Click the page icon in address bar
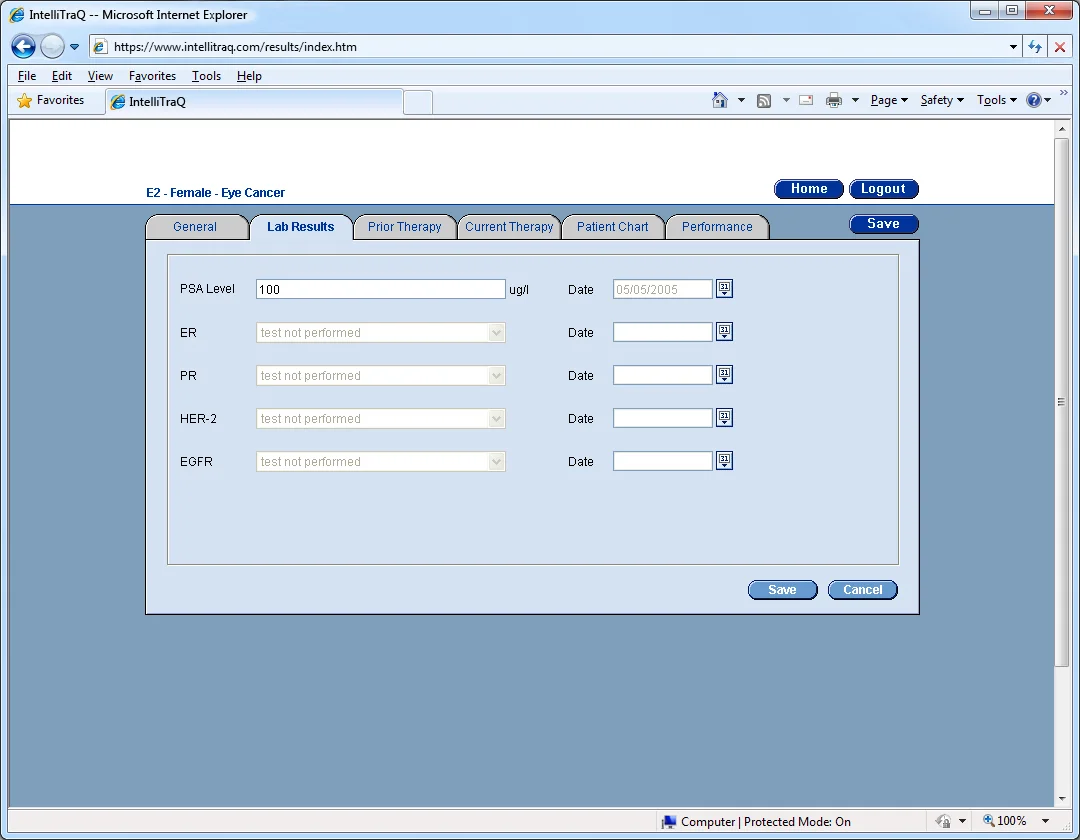This screenshot has height=840, width=1080. pos(101,47)
